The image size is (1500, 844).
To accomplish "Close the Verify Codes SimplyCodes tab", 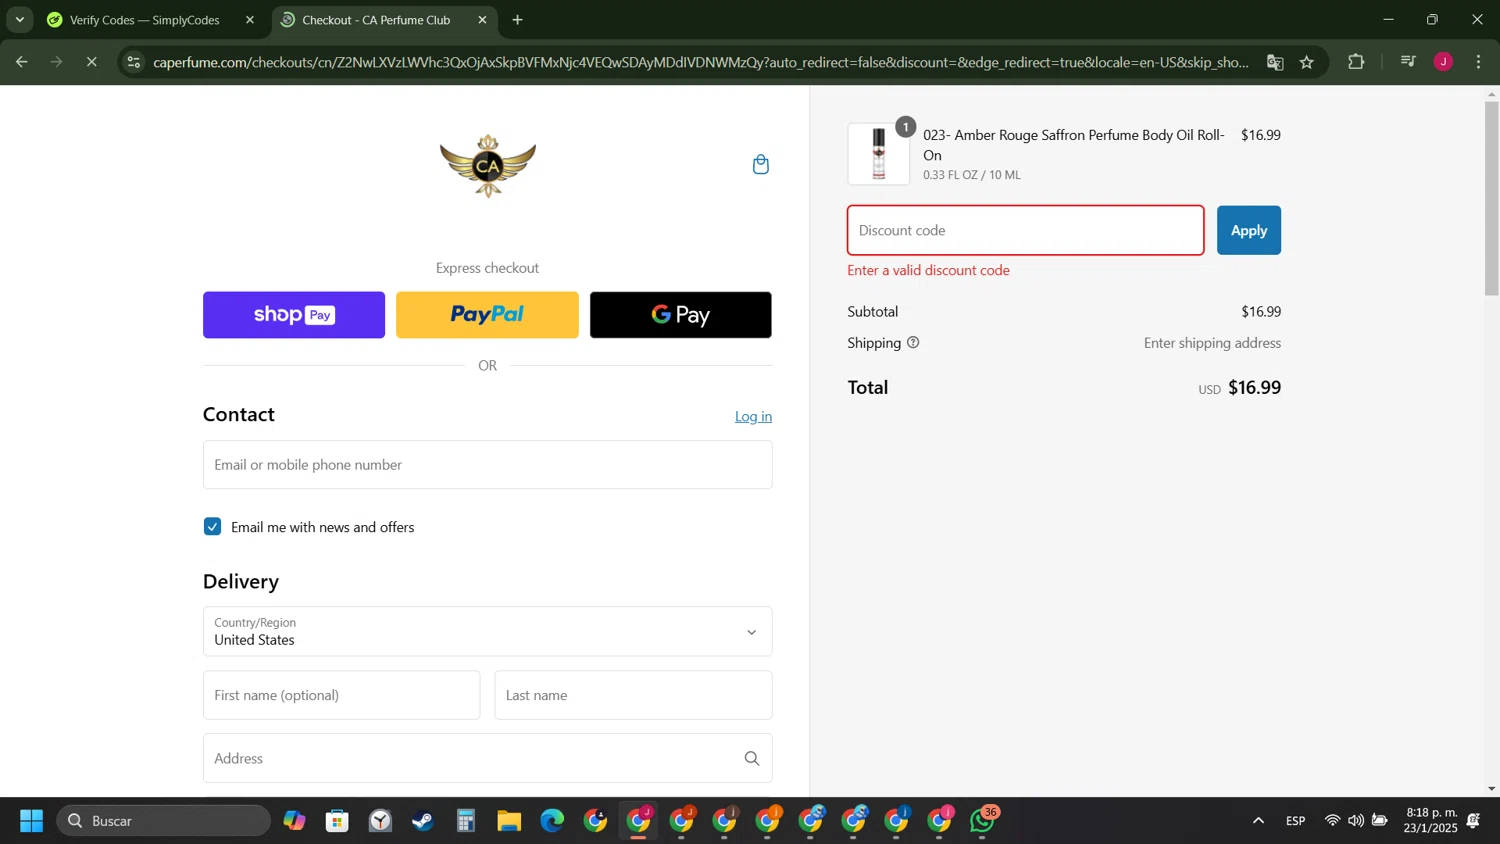I will click(x=250, y=20).
